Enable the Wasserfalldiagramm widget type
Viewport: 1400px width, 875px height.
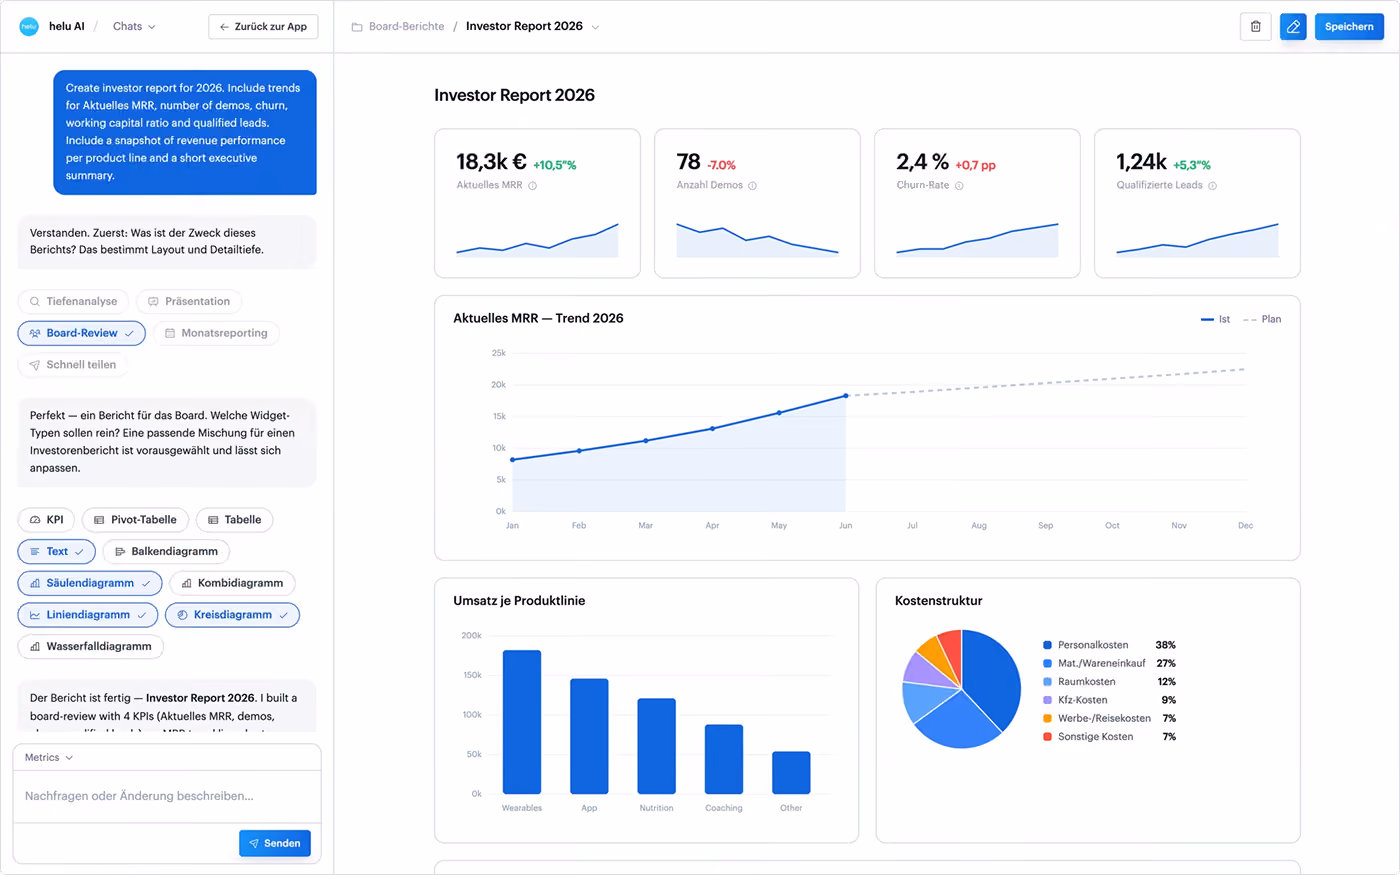[90, 647]
